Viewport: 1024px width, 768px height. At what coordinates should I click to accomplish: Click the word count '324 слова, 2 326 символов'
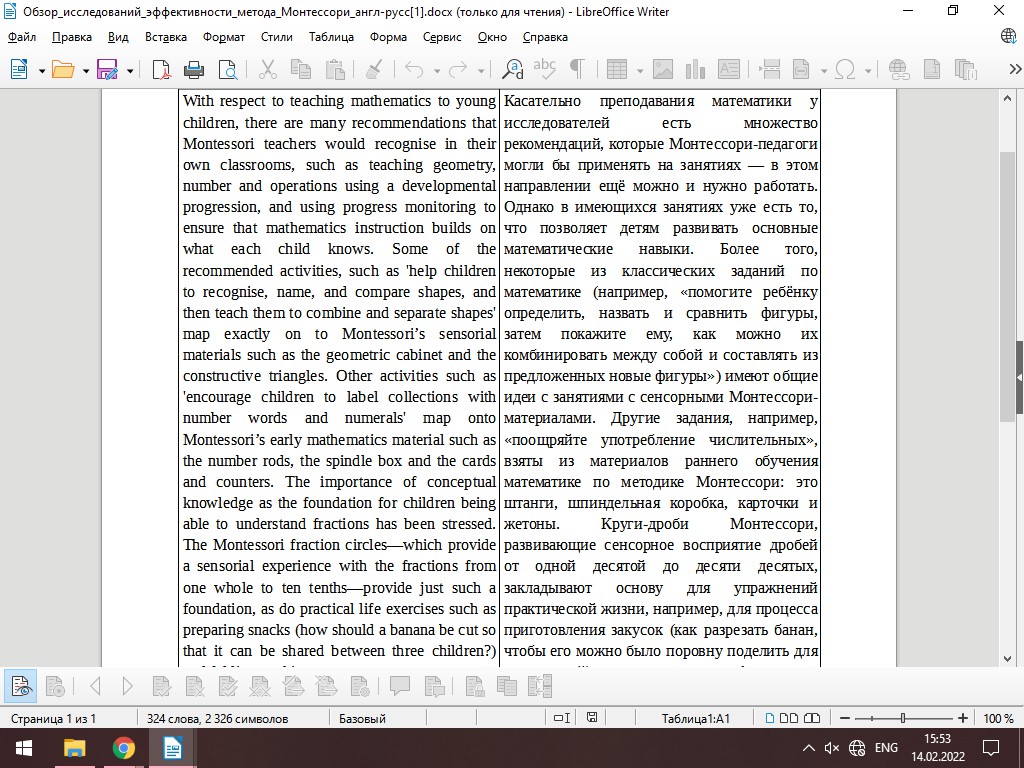[217, 718]
